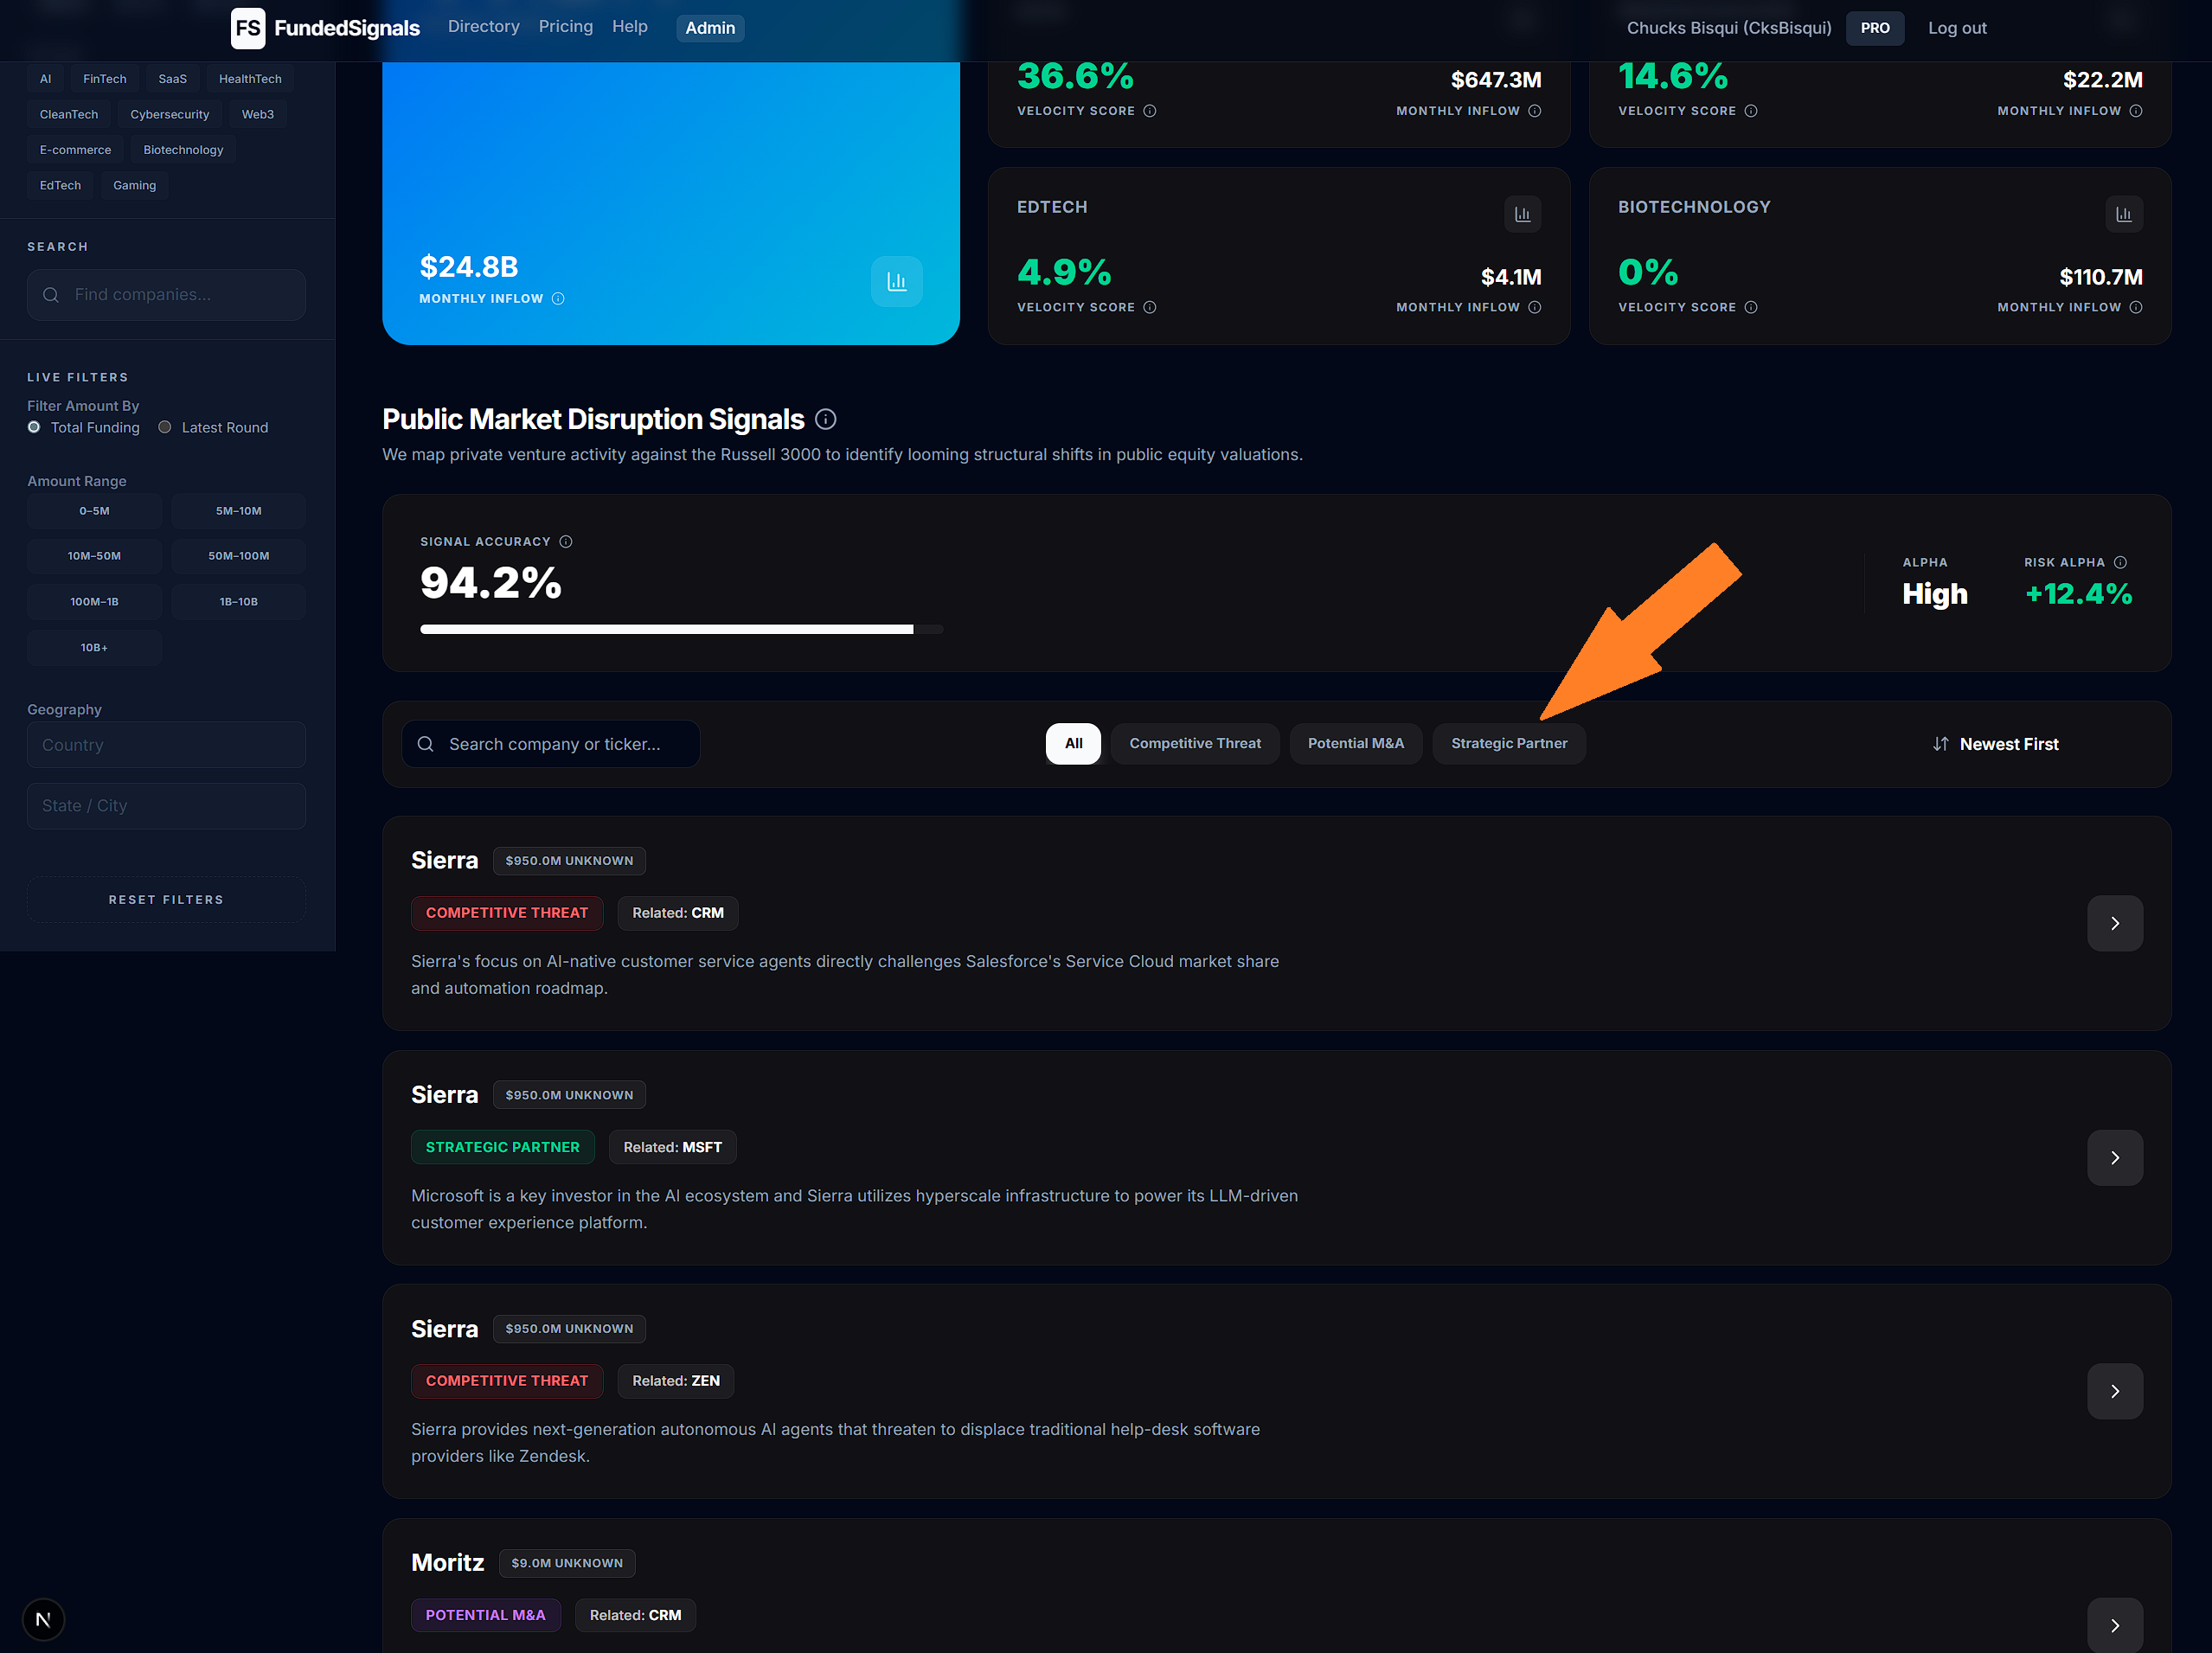Viewport: 2212px width, 1653px height.
Task: Click the PRO badge
Action: (1875, 28)
